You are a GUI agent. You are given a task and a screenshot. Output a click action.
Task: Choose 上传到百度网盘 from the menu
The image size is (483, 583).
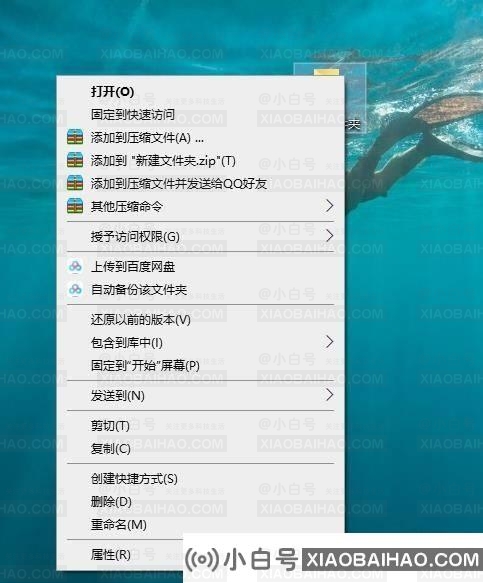(x=200, y=267)
